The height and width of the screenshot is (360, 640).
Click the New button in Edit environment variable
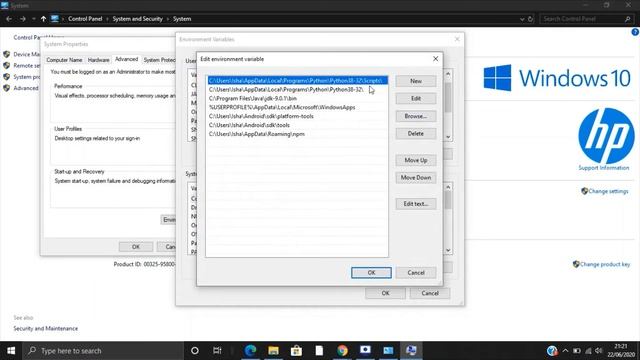[416, 81]
